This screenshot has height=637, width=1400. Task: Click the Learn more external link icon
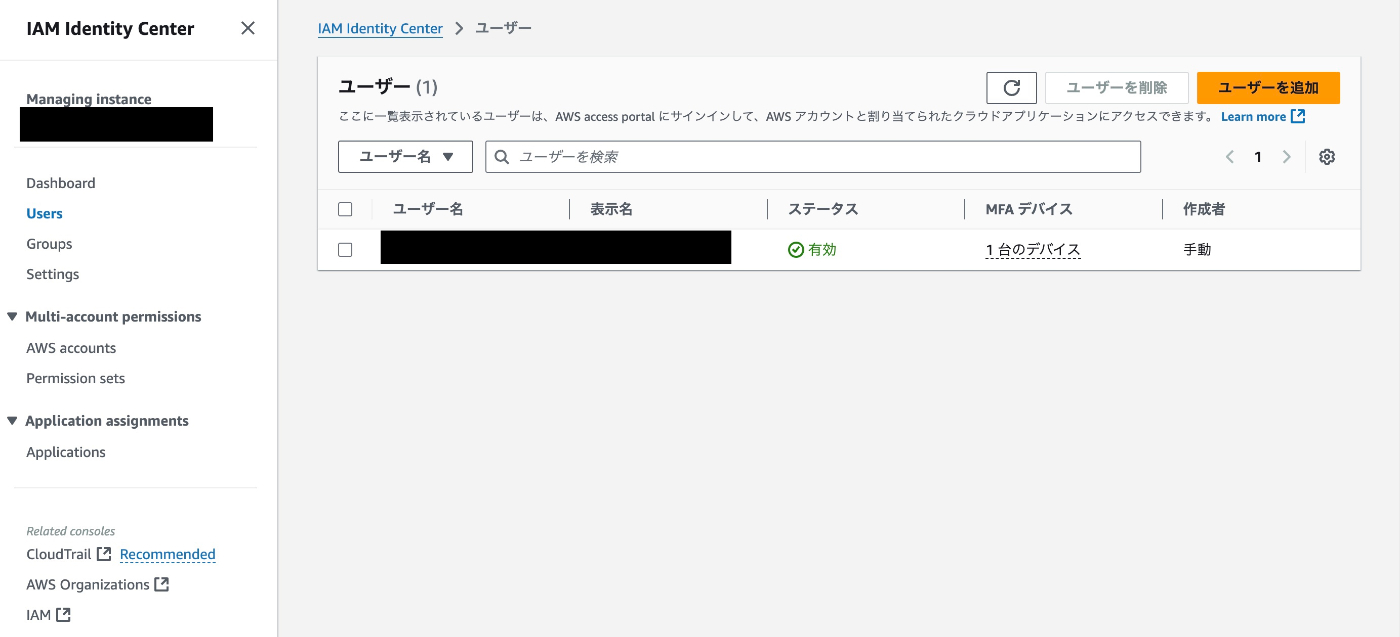[1298, 116]
